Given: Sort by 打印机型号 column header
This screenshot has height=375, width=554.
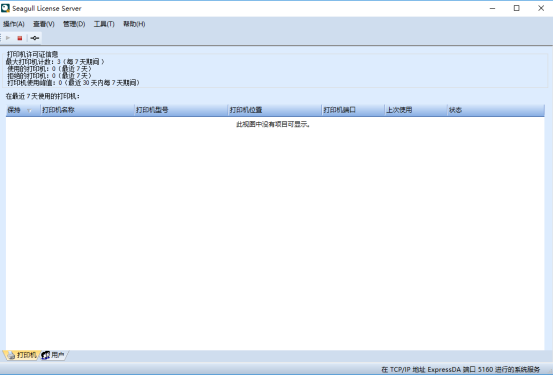Looking at the screenshot, I should click(x=181, y=110).
